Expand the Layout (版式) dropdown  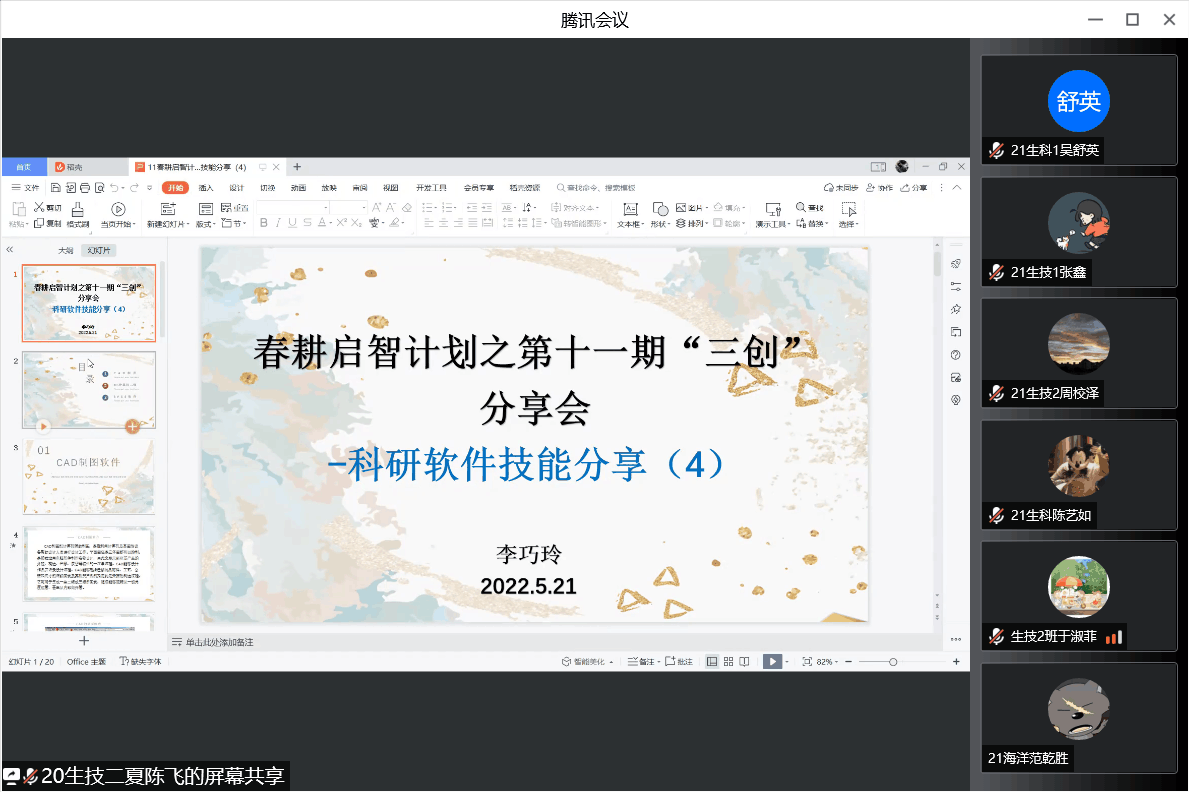(x=205, y=224)
